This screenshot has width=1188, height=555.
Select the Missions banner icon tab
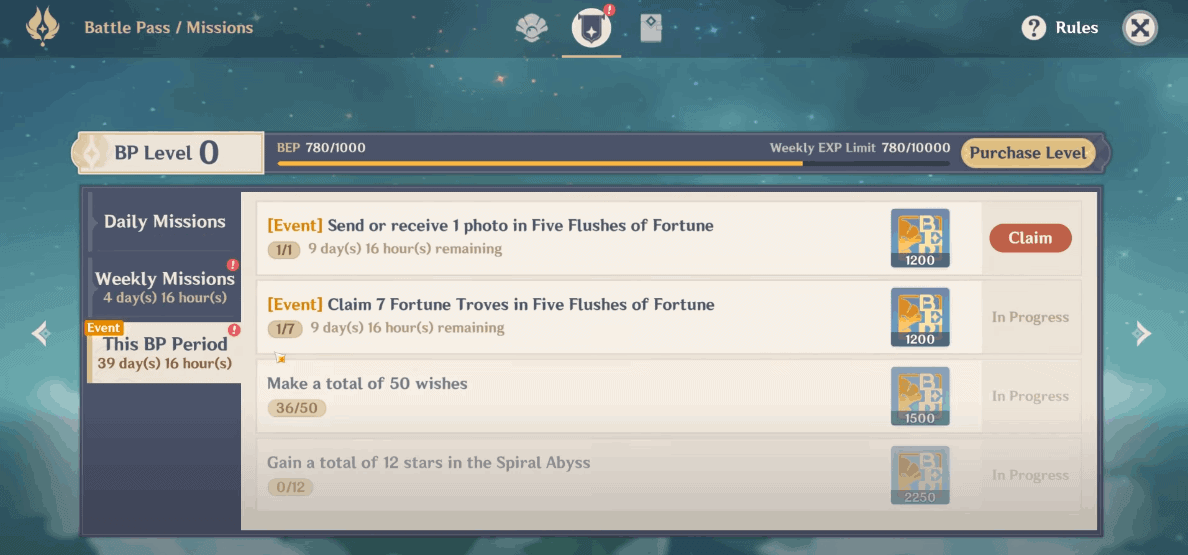click(592, 29)
